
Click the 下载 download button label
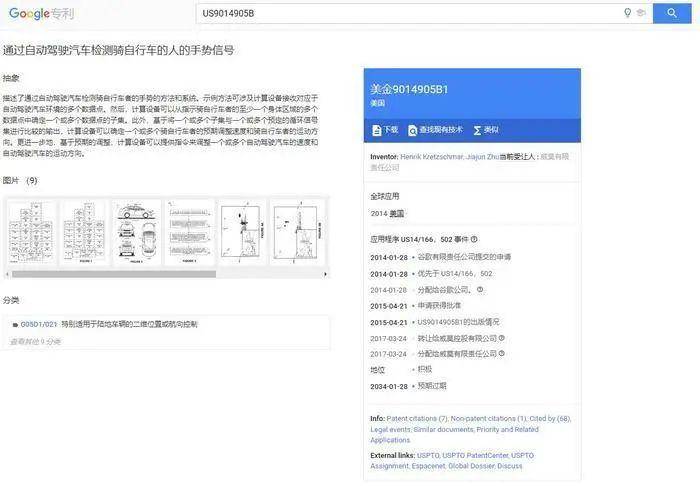391,130
